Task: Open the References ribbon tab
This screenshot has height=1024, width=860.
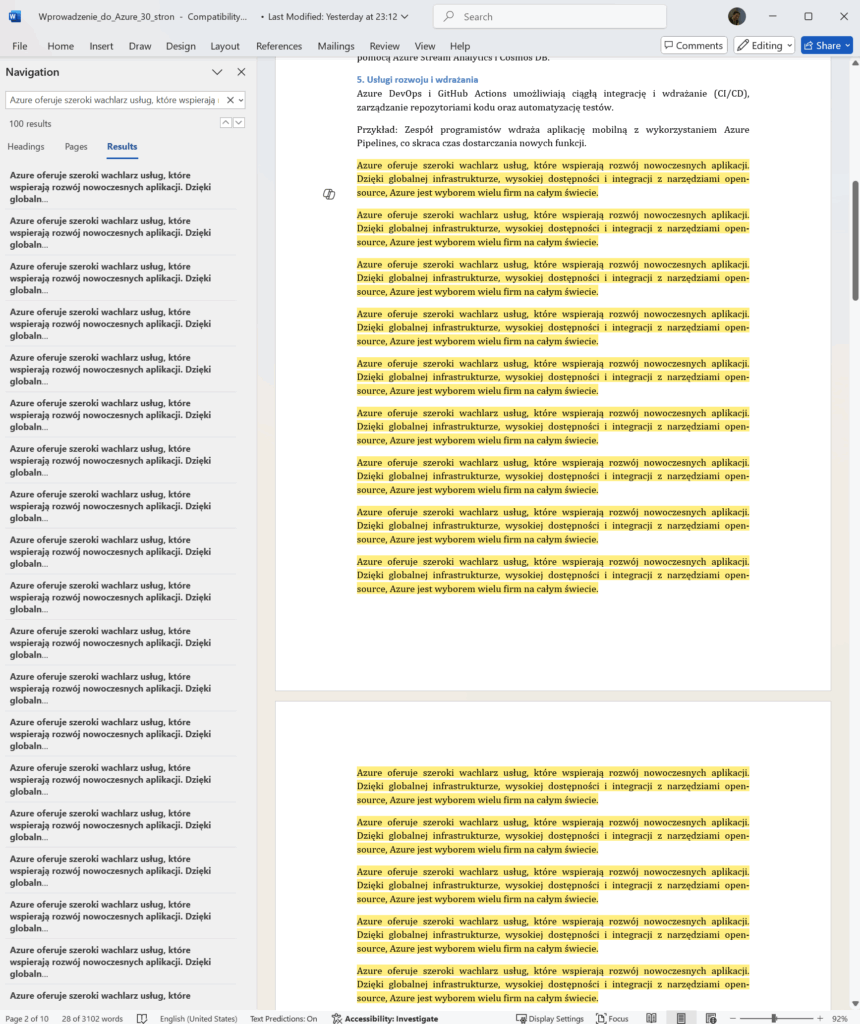Action: (279, 46)
